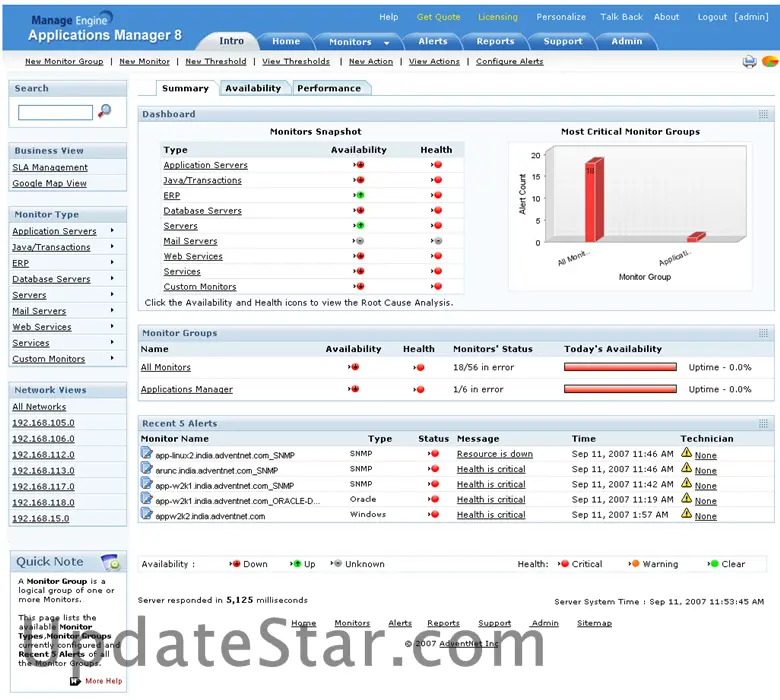
Task: Click Web Services health status icon
Action: pyautogui.click(x=437, y=256)
